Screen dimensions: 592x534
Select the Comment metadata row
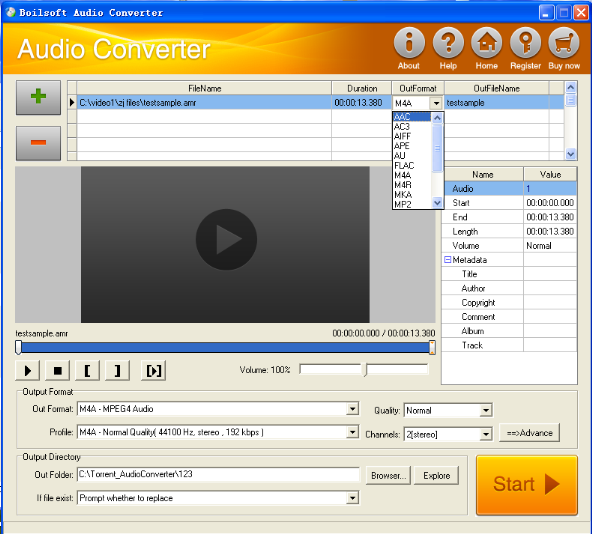point(510,316)
